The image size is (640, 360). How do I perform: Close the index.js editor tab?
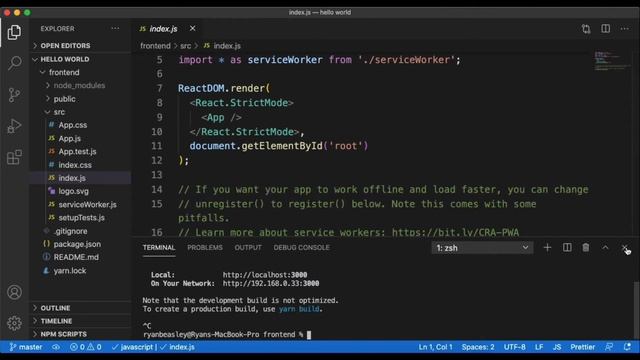point(192,29)
